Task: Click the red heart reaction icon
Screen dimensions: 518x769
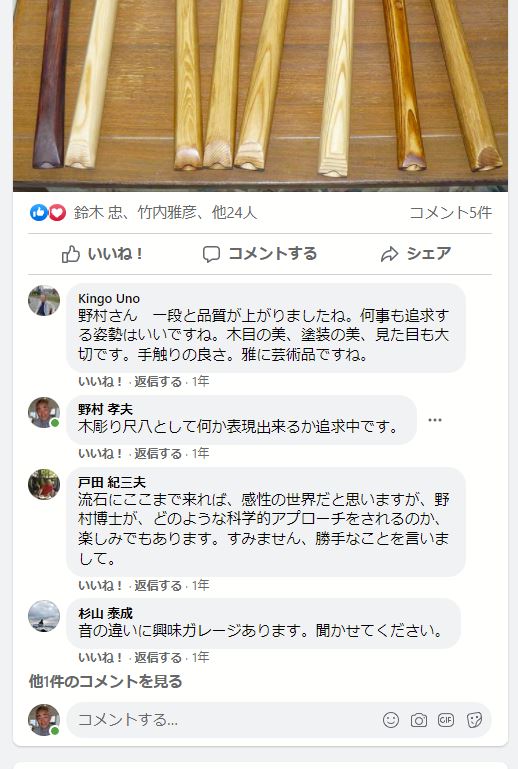Action: coord(57,212)
